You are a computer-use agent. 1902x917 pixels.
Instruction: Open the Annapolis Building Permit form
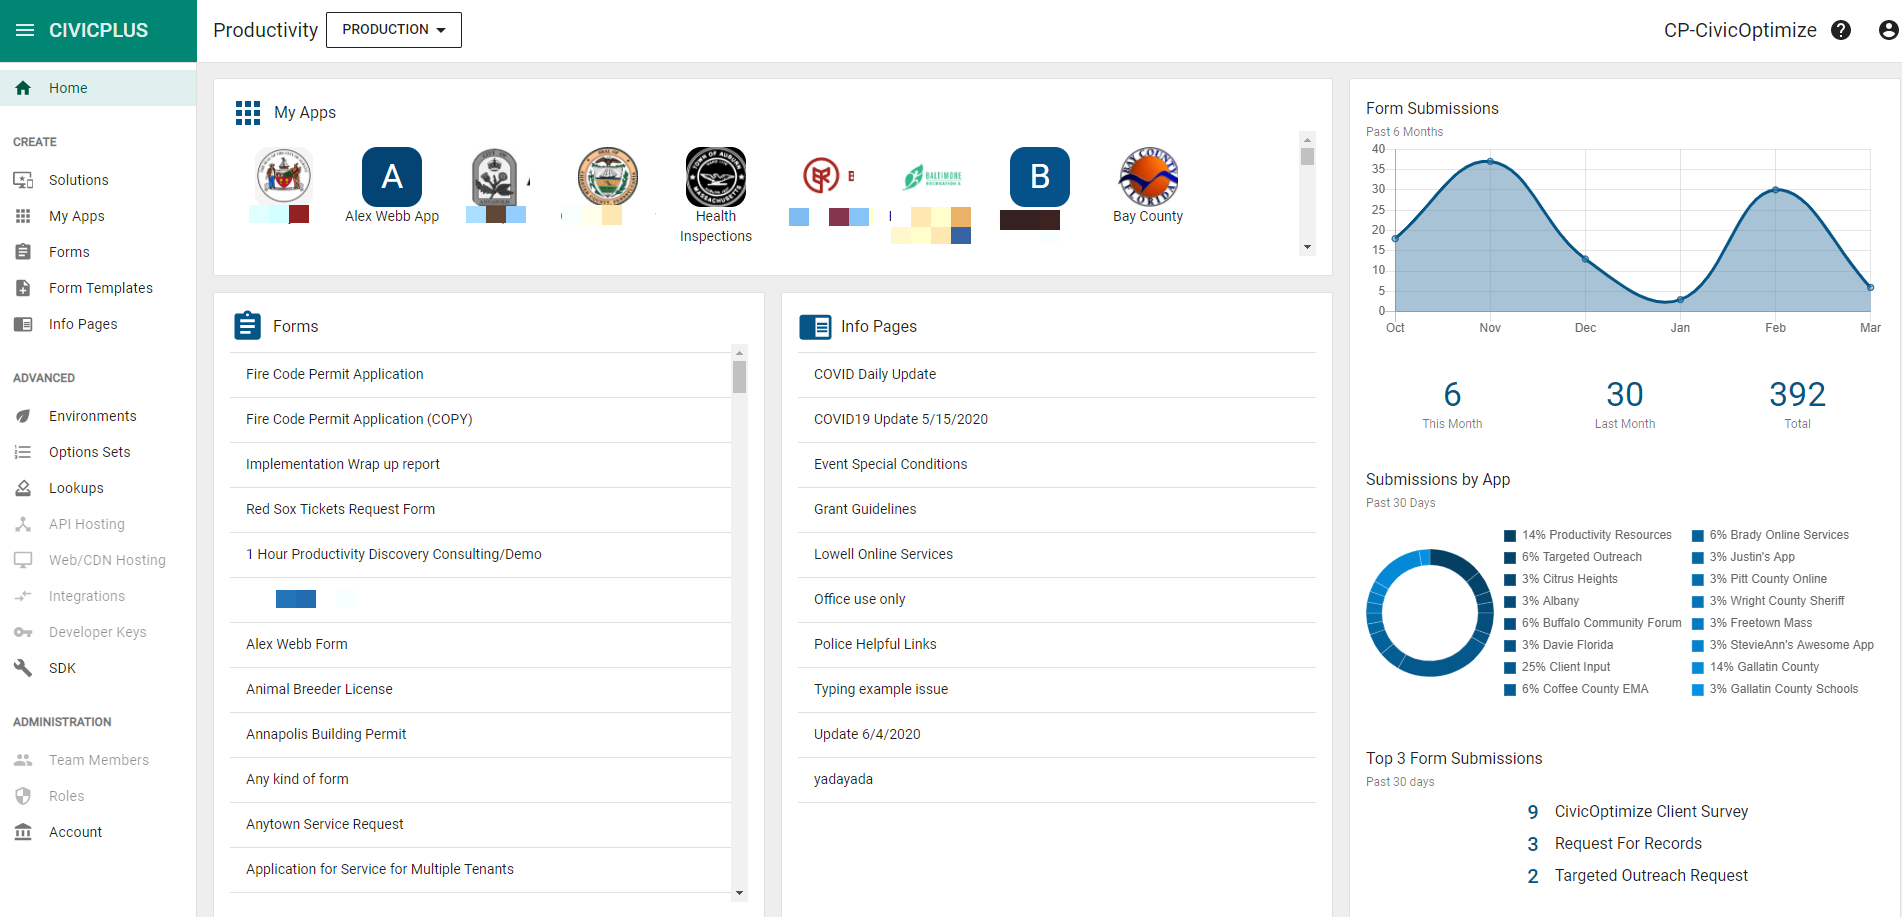pos(480,735)
